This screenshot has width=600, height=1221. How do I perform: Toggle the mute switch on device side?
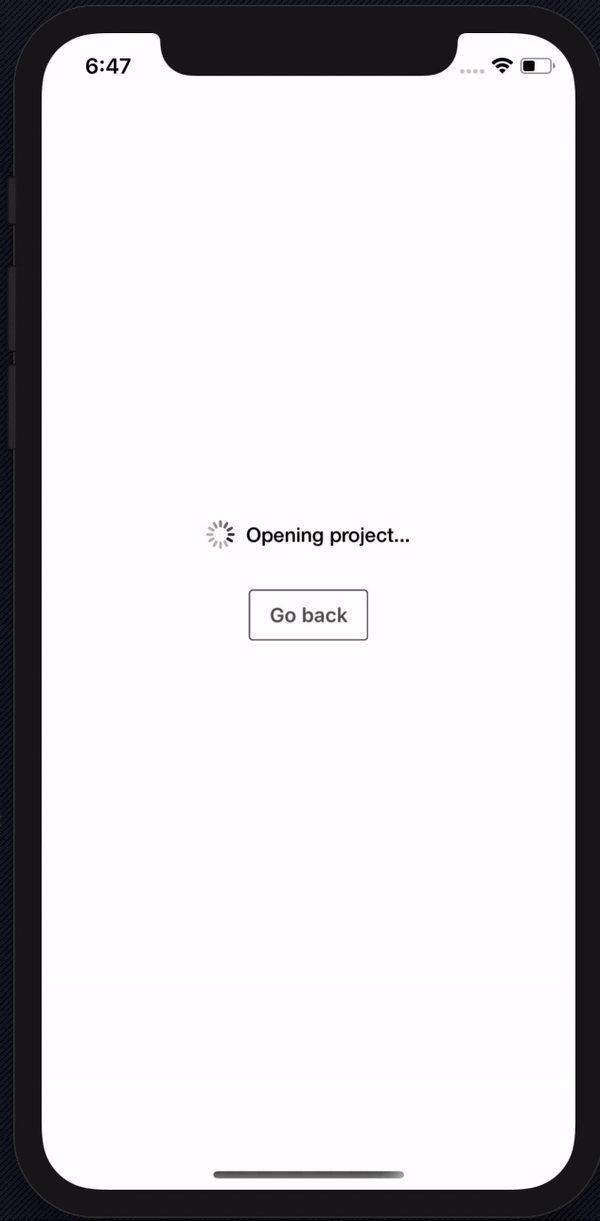coord(11,200)
